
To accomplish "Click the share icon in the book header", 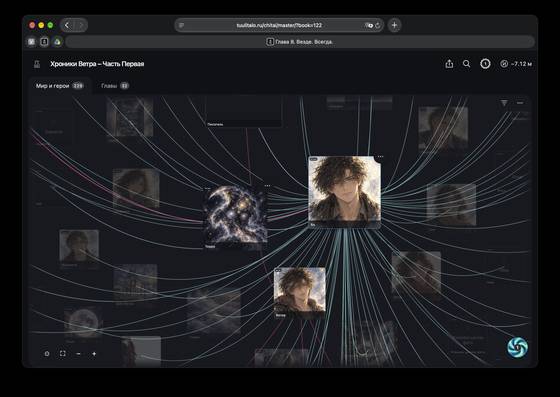I will (x=449, y=64).
